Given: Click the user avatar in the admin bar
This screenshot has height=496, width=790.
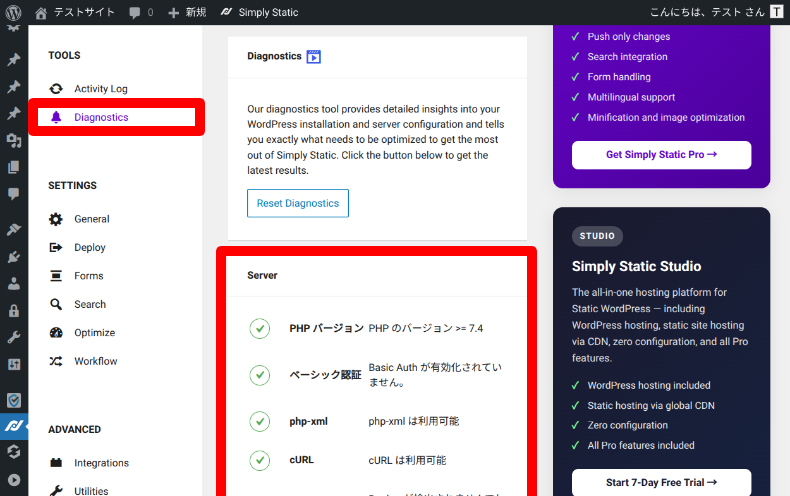Looking at the screenshot, I should point(776,12).
